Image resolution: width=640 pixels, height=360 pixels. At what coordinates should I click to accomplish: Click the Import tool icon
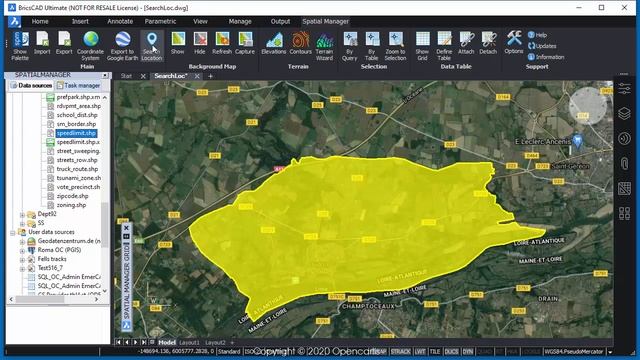(42, 40)
